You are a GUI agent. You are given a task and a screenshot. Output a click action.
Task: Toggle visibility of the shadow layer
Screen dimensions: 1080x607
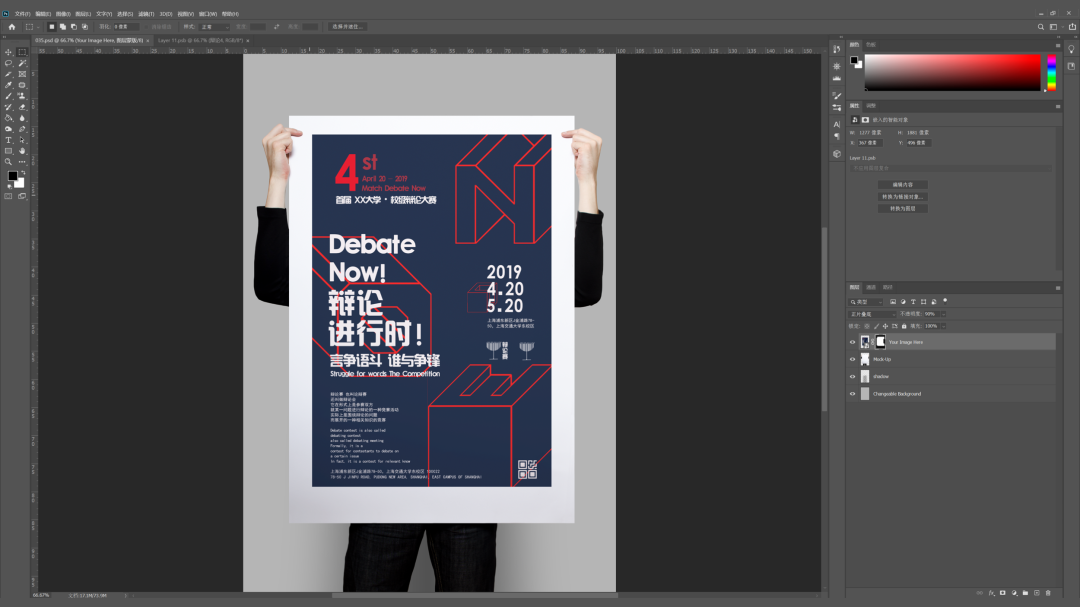coord(853,376)
